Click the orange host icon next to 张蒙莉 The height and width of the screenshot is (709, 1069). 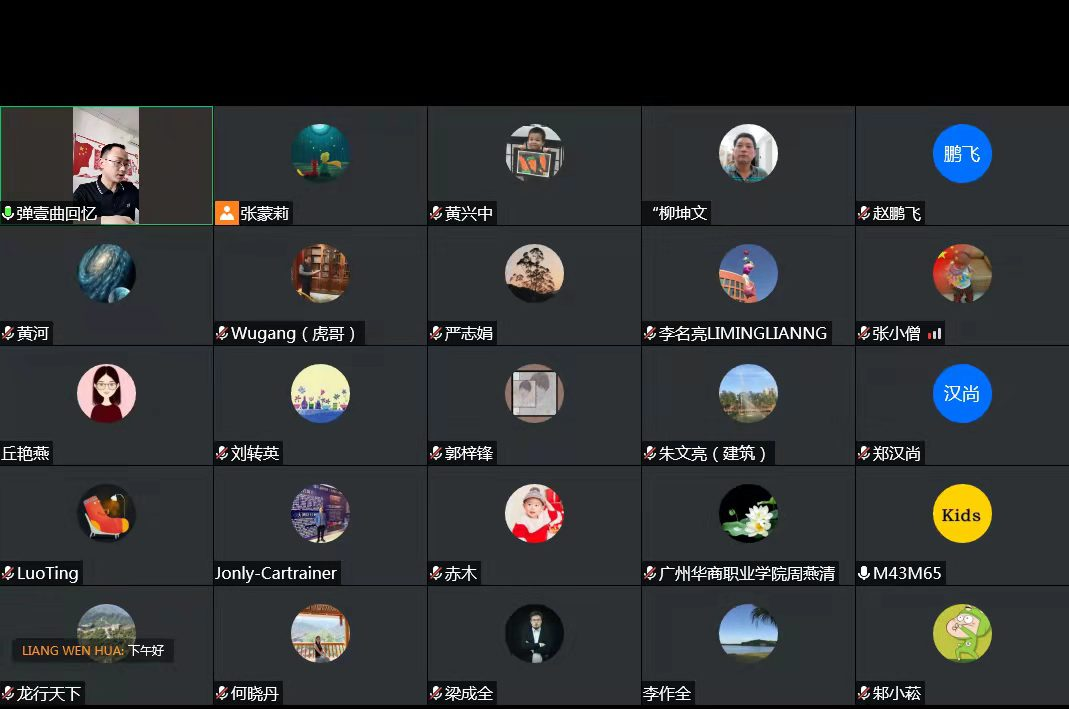coord(226,213)
